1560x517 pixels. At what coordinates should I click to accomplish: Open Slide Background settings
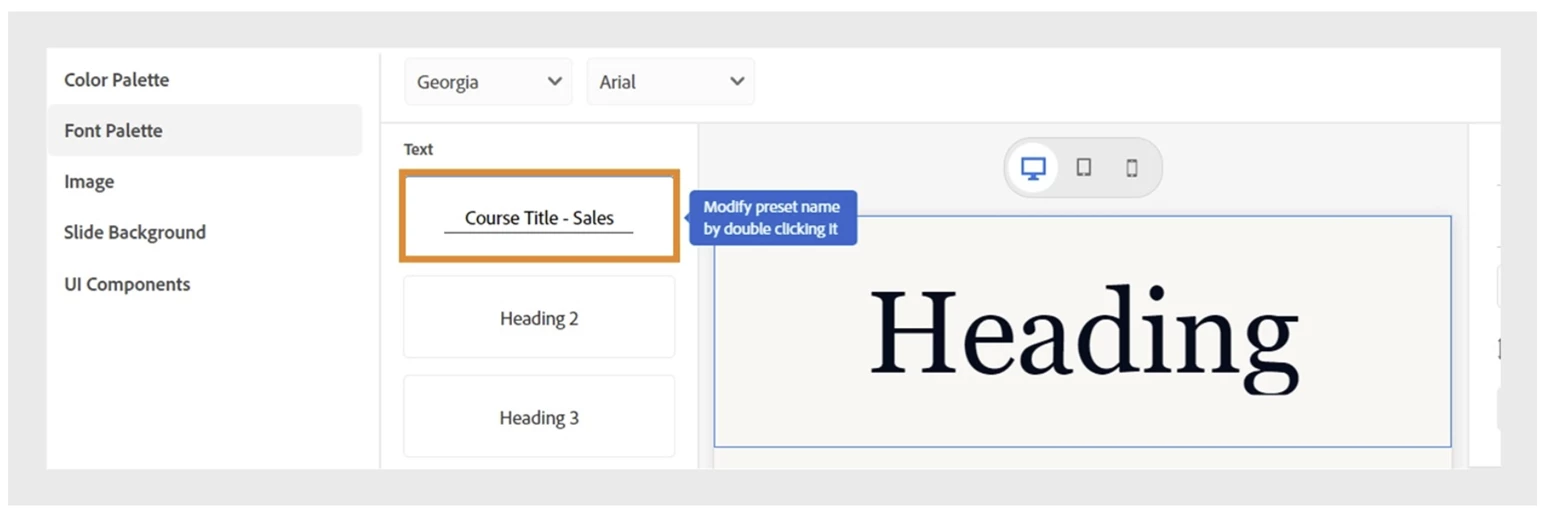point(135,233)
